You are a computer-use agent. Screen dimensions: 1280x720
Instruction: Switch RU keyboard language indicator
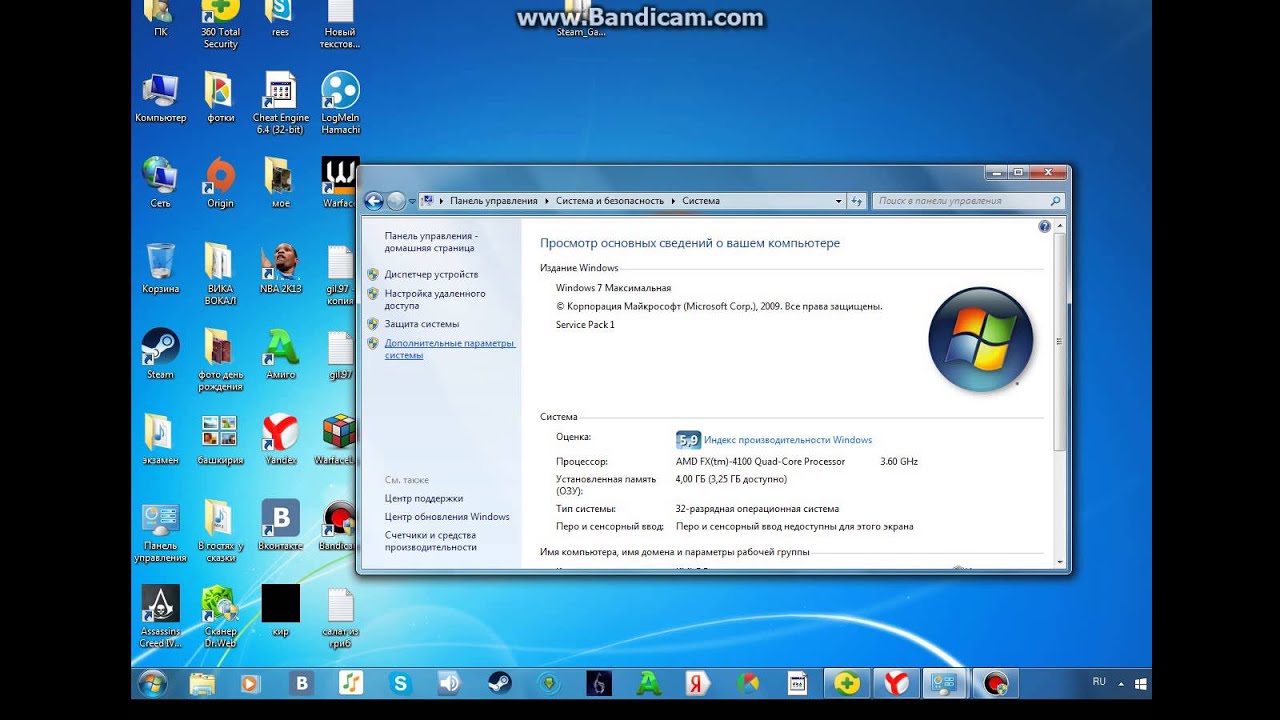[1099, 682]
